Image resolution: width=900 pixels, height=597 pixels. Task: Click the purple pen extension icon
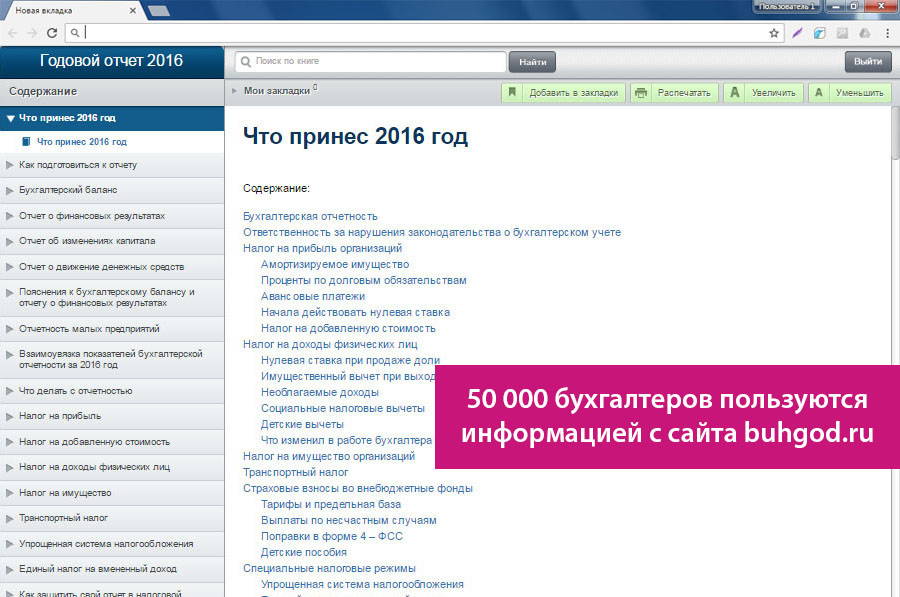coord(797,33)
